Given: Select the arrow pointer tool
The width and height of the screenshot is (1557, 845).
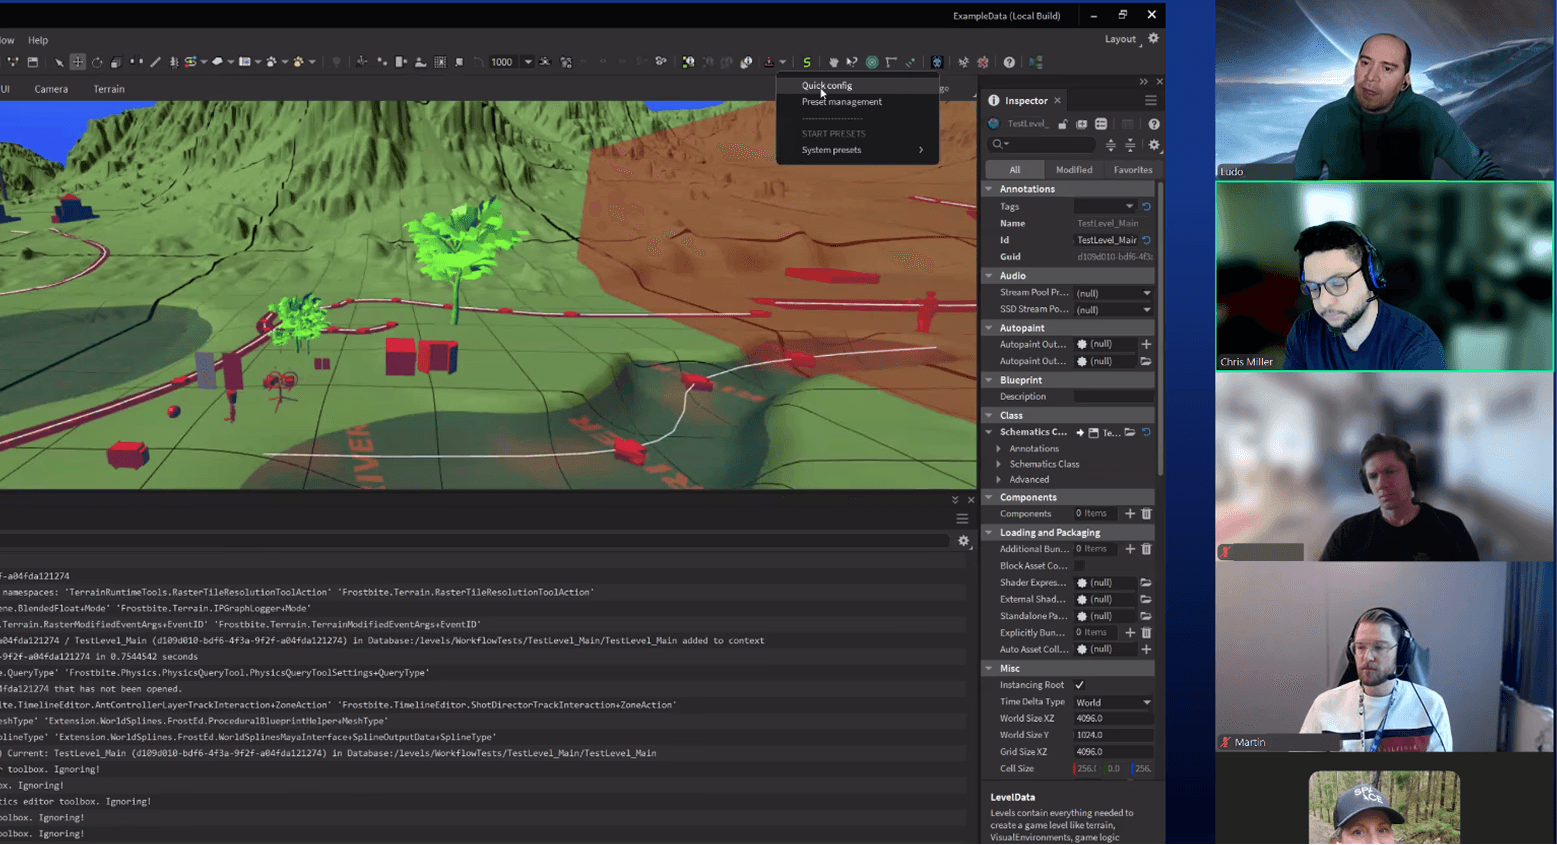Looking at the screenshot, I should (x=59, y=62).
